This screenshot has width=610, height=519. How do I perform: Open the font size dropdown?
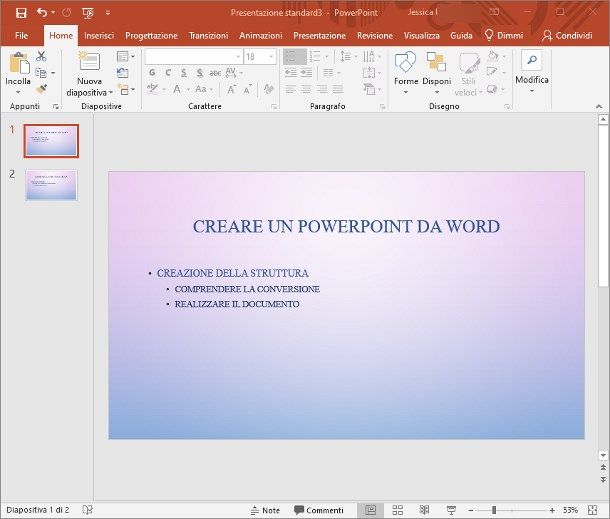271,57
